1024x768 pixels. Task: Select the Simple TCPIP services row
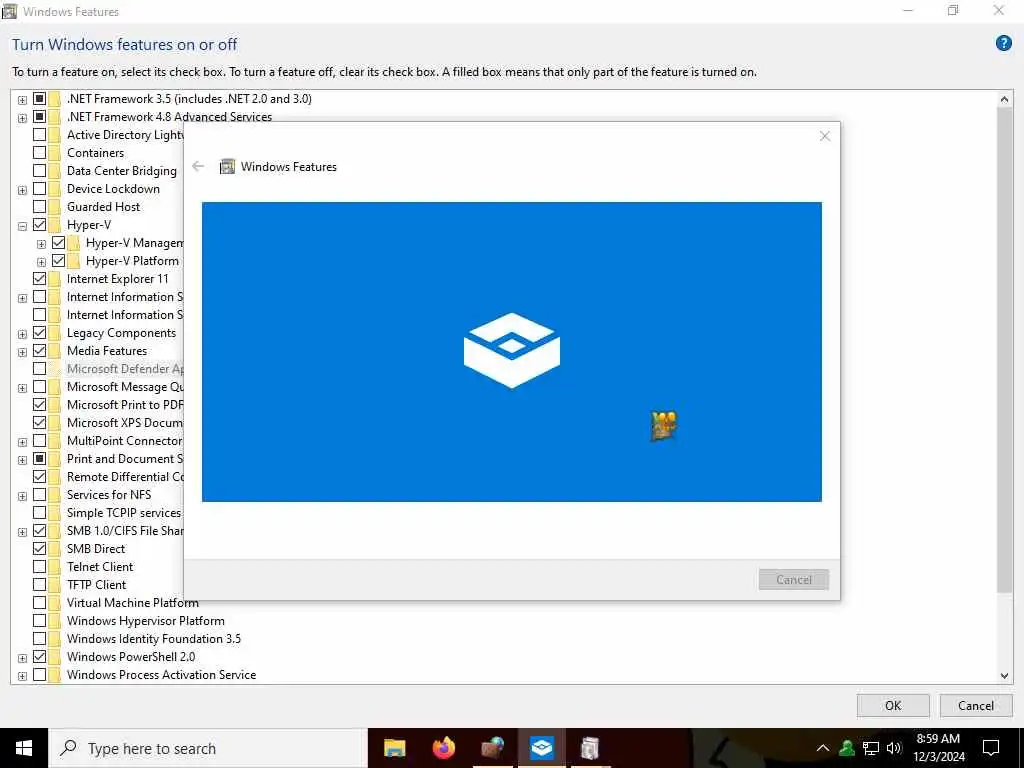click(x=123, y=513)
